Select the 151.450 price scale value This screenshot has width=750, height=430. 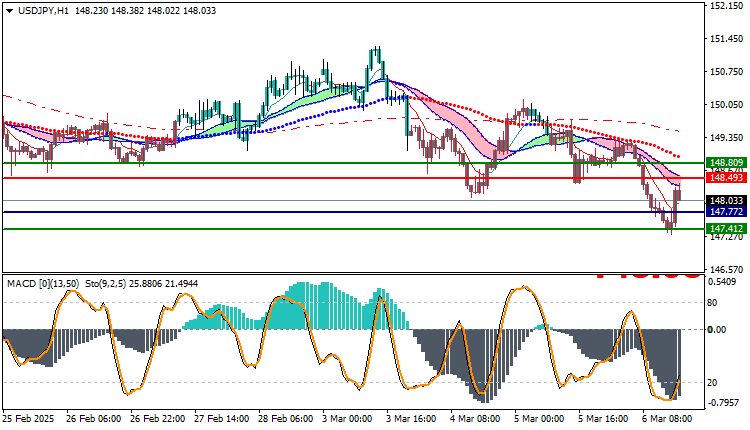point(727,39)
